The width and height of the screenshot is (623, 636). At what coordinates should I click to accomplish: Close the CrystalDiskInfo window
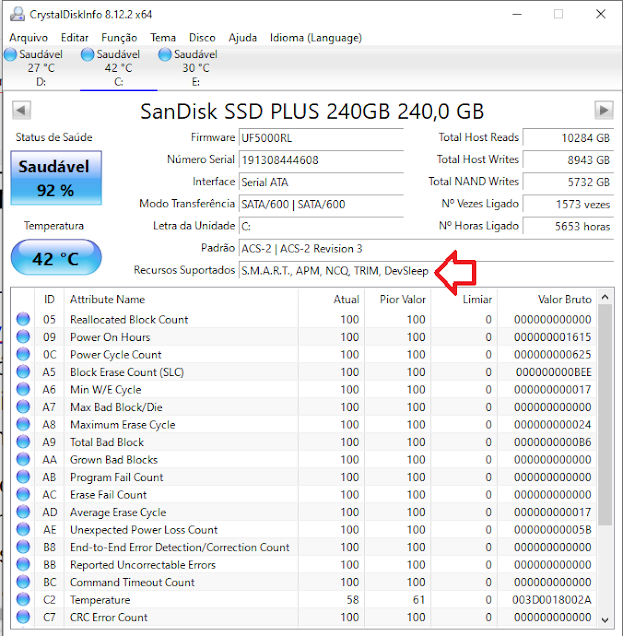pyautogui.click(x=601, y=14)
